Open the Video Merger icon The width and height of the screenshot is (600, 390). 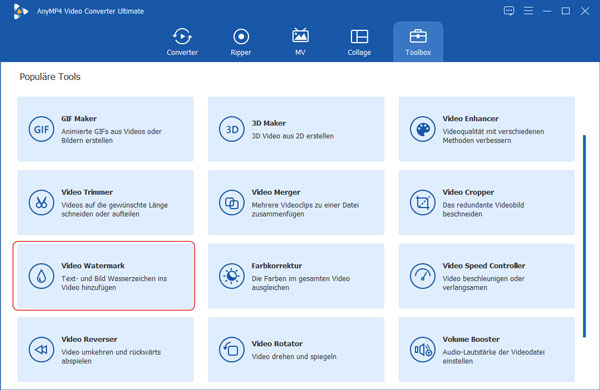[x=232, y=202]
